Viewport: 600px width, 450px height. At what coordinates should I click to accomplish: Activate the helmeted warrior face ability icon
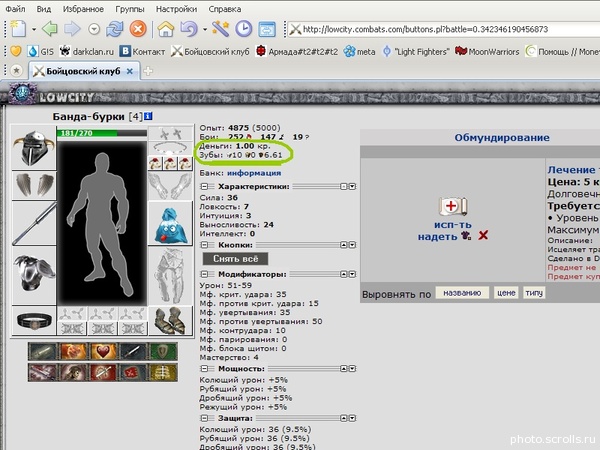click(x=73, y=372)
